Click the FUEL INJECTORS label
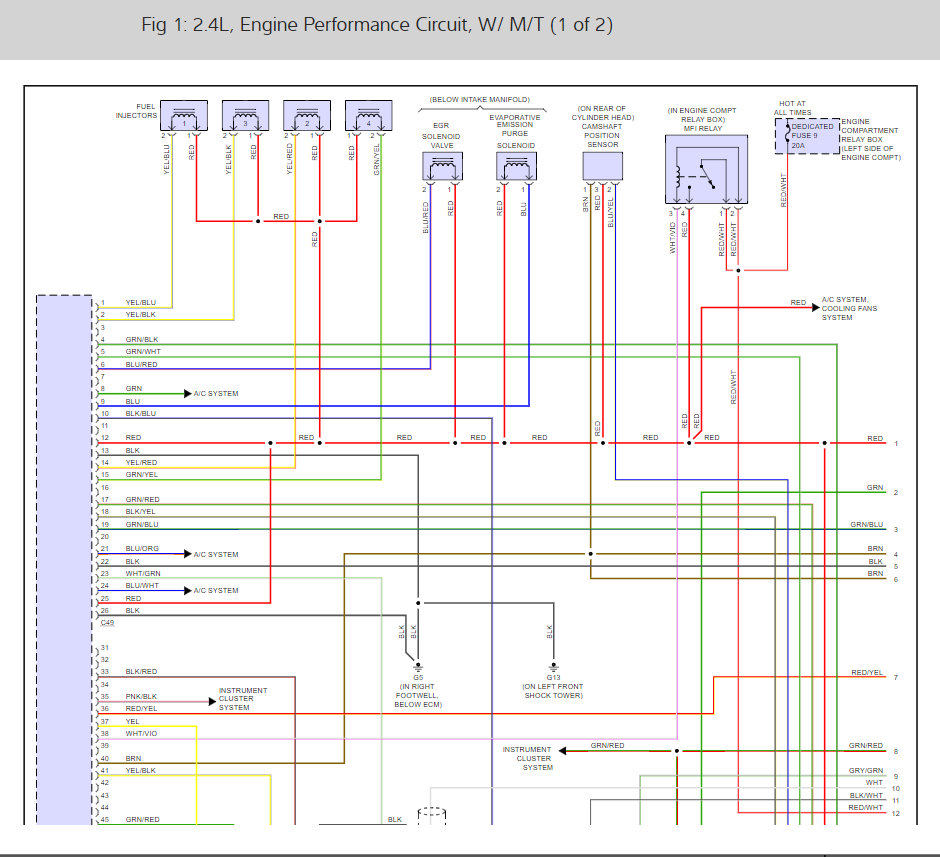 coord(137,111)
